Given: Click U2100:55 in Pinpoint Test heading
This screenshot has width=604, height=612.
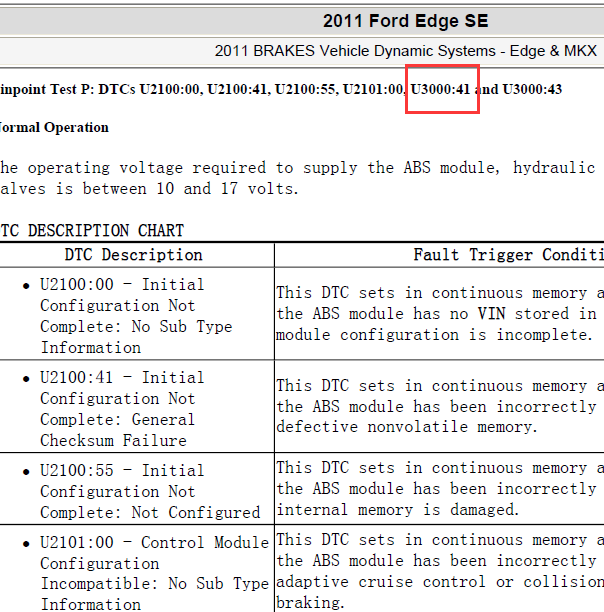Looking at the screenshot, I should click(305, 89).
